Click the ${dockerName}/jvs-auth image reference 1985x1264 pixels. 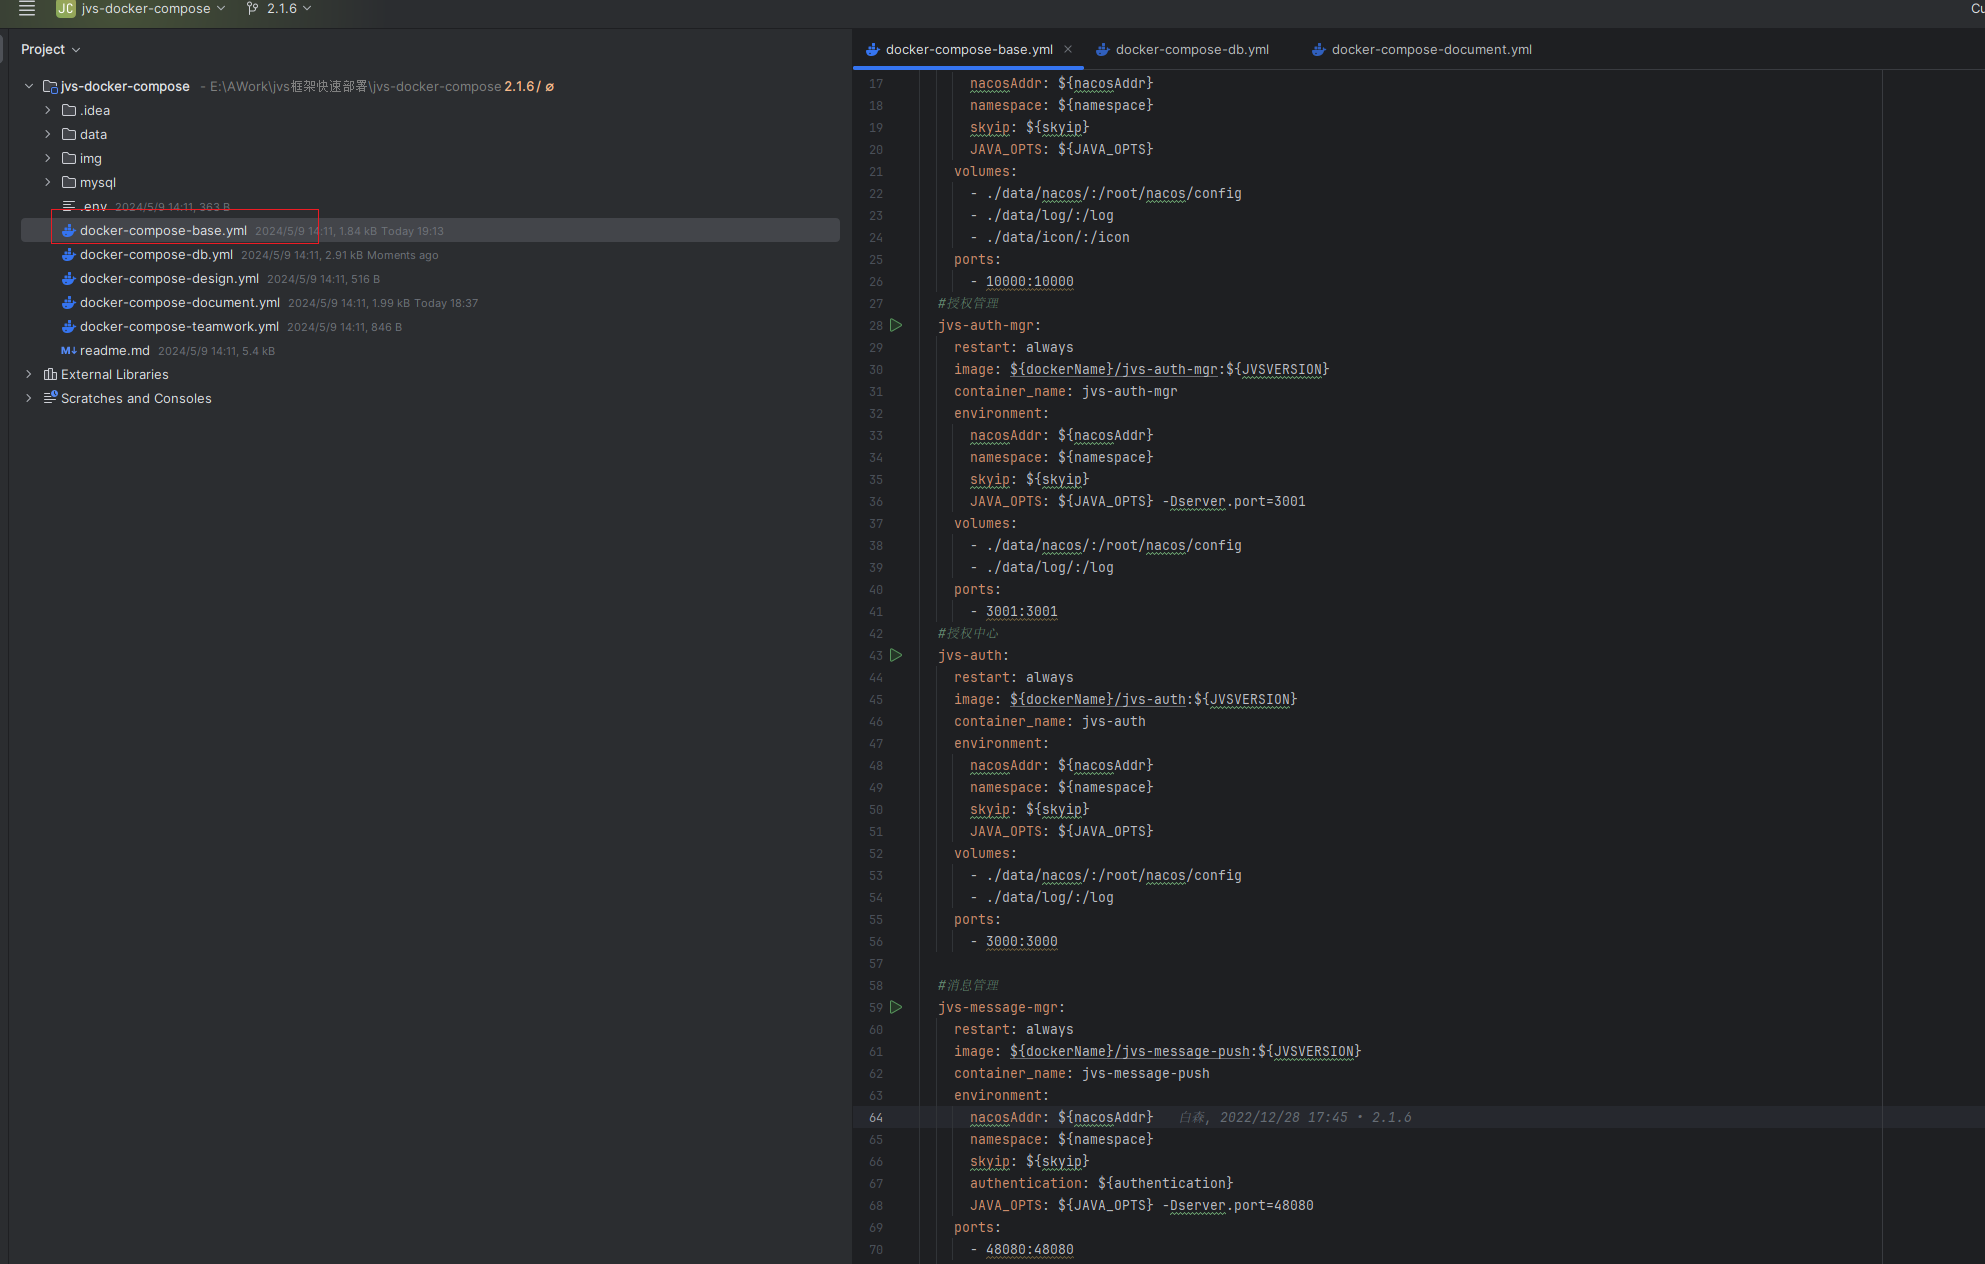1097,699
